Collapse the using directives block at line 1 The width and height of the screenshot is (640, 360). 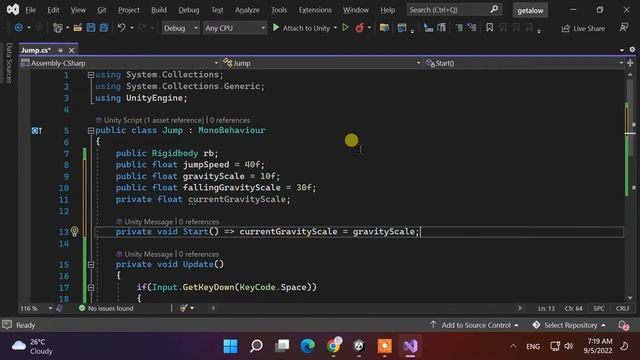[x=91, y=75]
